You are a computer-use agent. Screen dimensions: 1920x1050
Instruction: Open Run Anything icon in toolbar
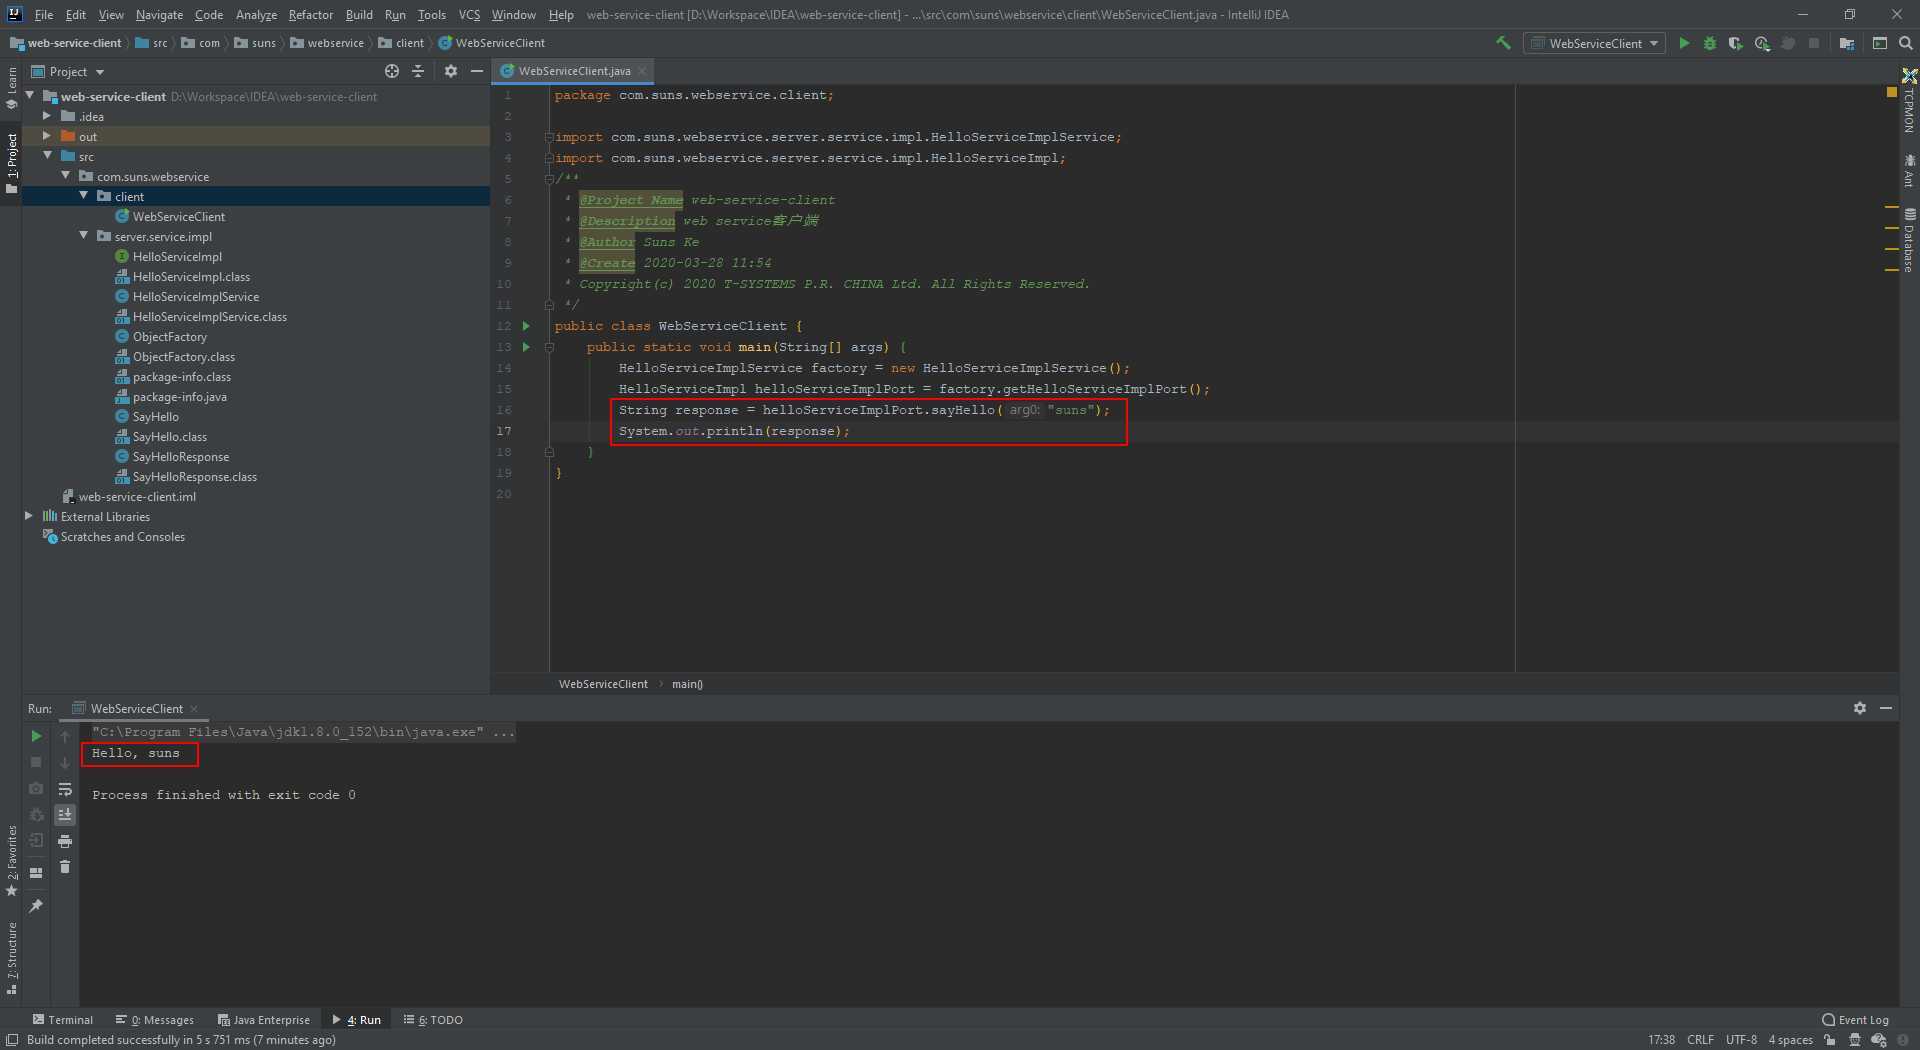[1880, 43]
